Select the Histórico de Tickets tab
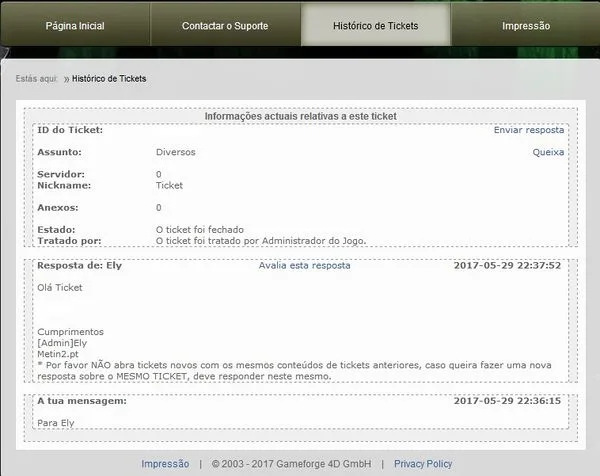 376,26
